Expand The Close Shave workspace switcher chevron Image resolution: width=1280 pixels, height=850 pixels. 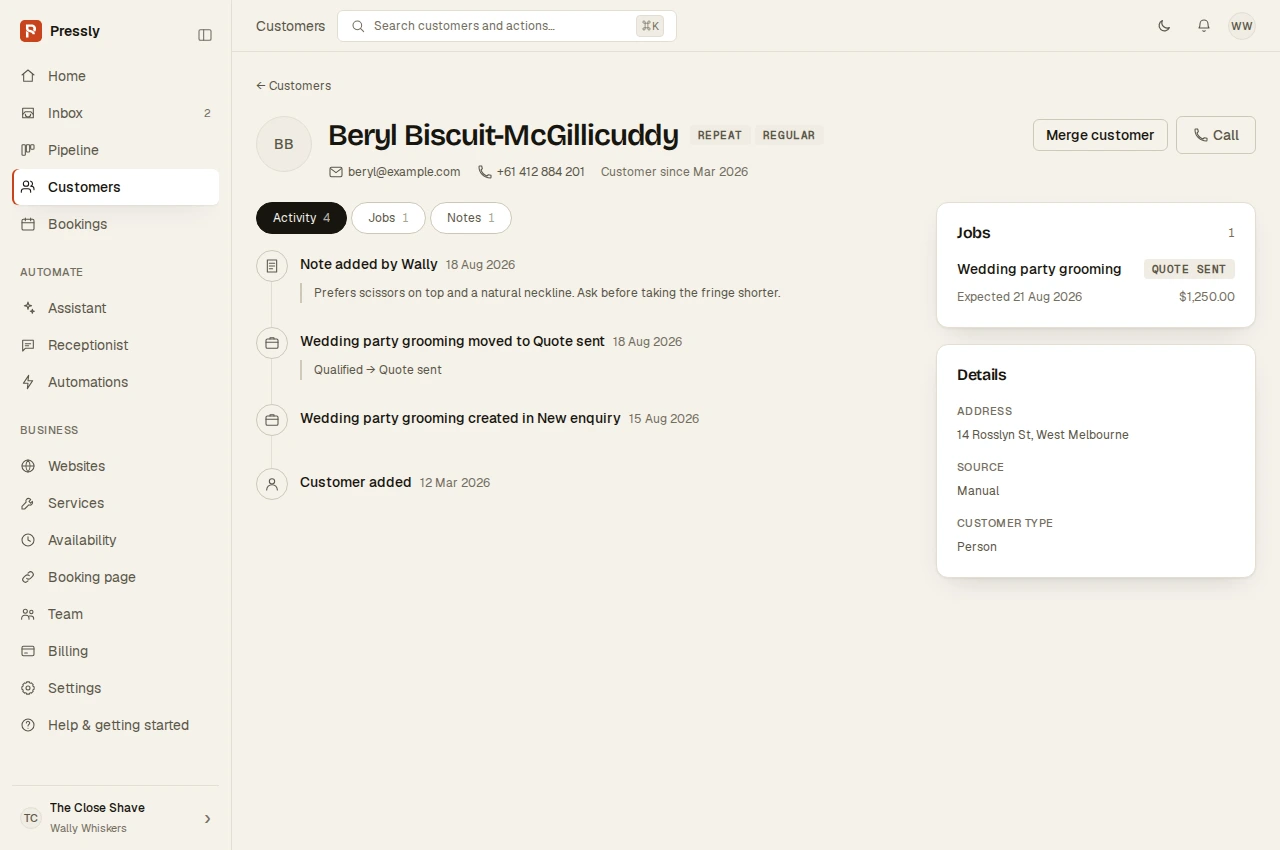click(208, 819)
